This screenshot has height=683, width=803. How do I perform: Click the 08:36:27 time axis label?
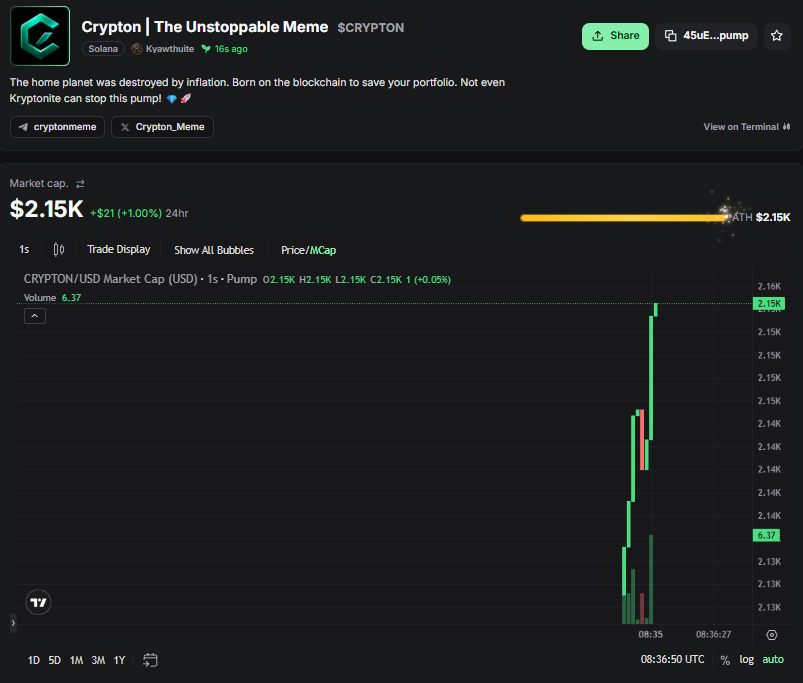point(713,634)
